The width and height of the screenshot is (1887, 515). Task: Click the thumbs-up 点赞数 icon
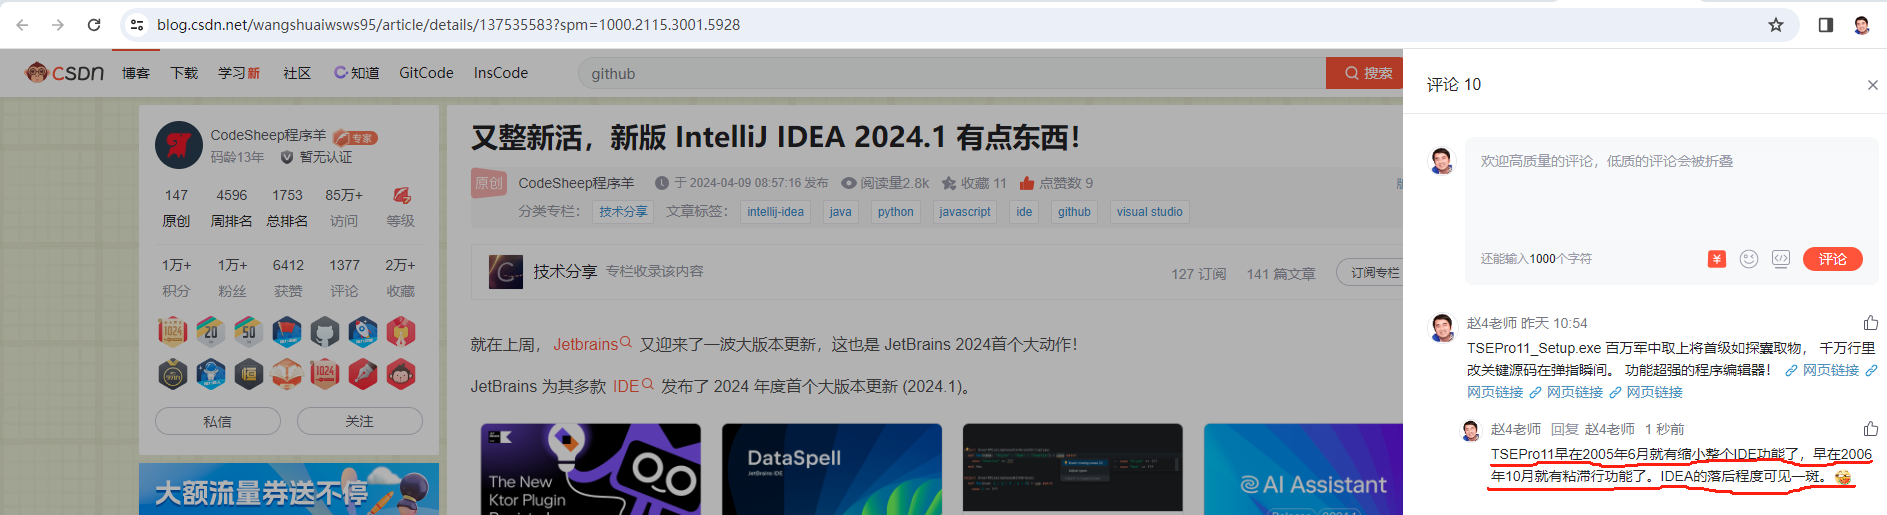pos(1027,183)
